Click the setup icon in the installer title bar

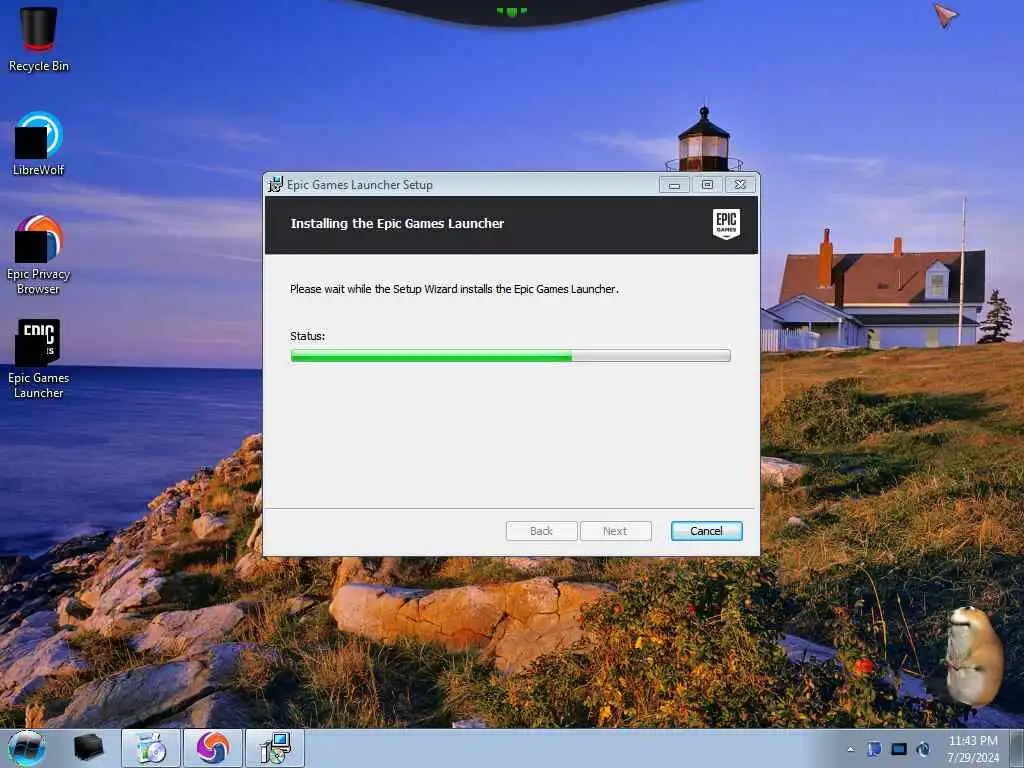click(x=276, y=184)
